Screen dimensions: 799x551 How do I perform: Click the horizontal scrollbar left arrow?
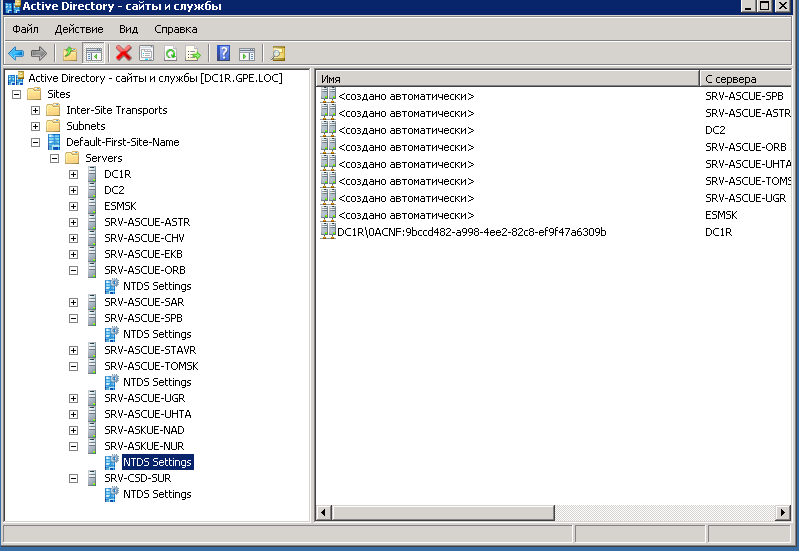(x=324, y=512)
